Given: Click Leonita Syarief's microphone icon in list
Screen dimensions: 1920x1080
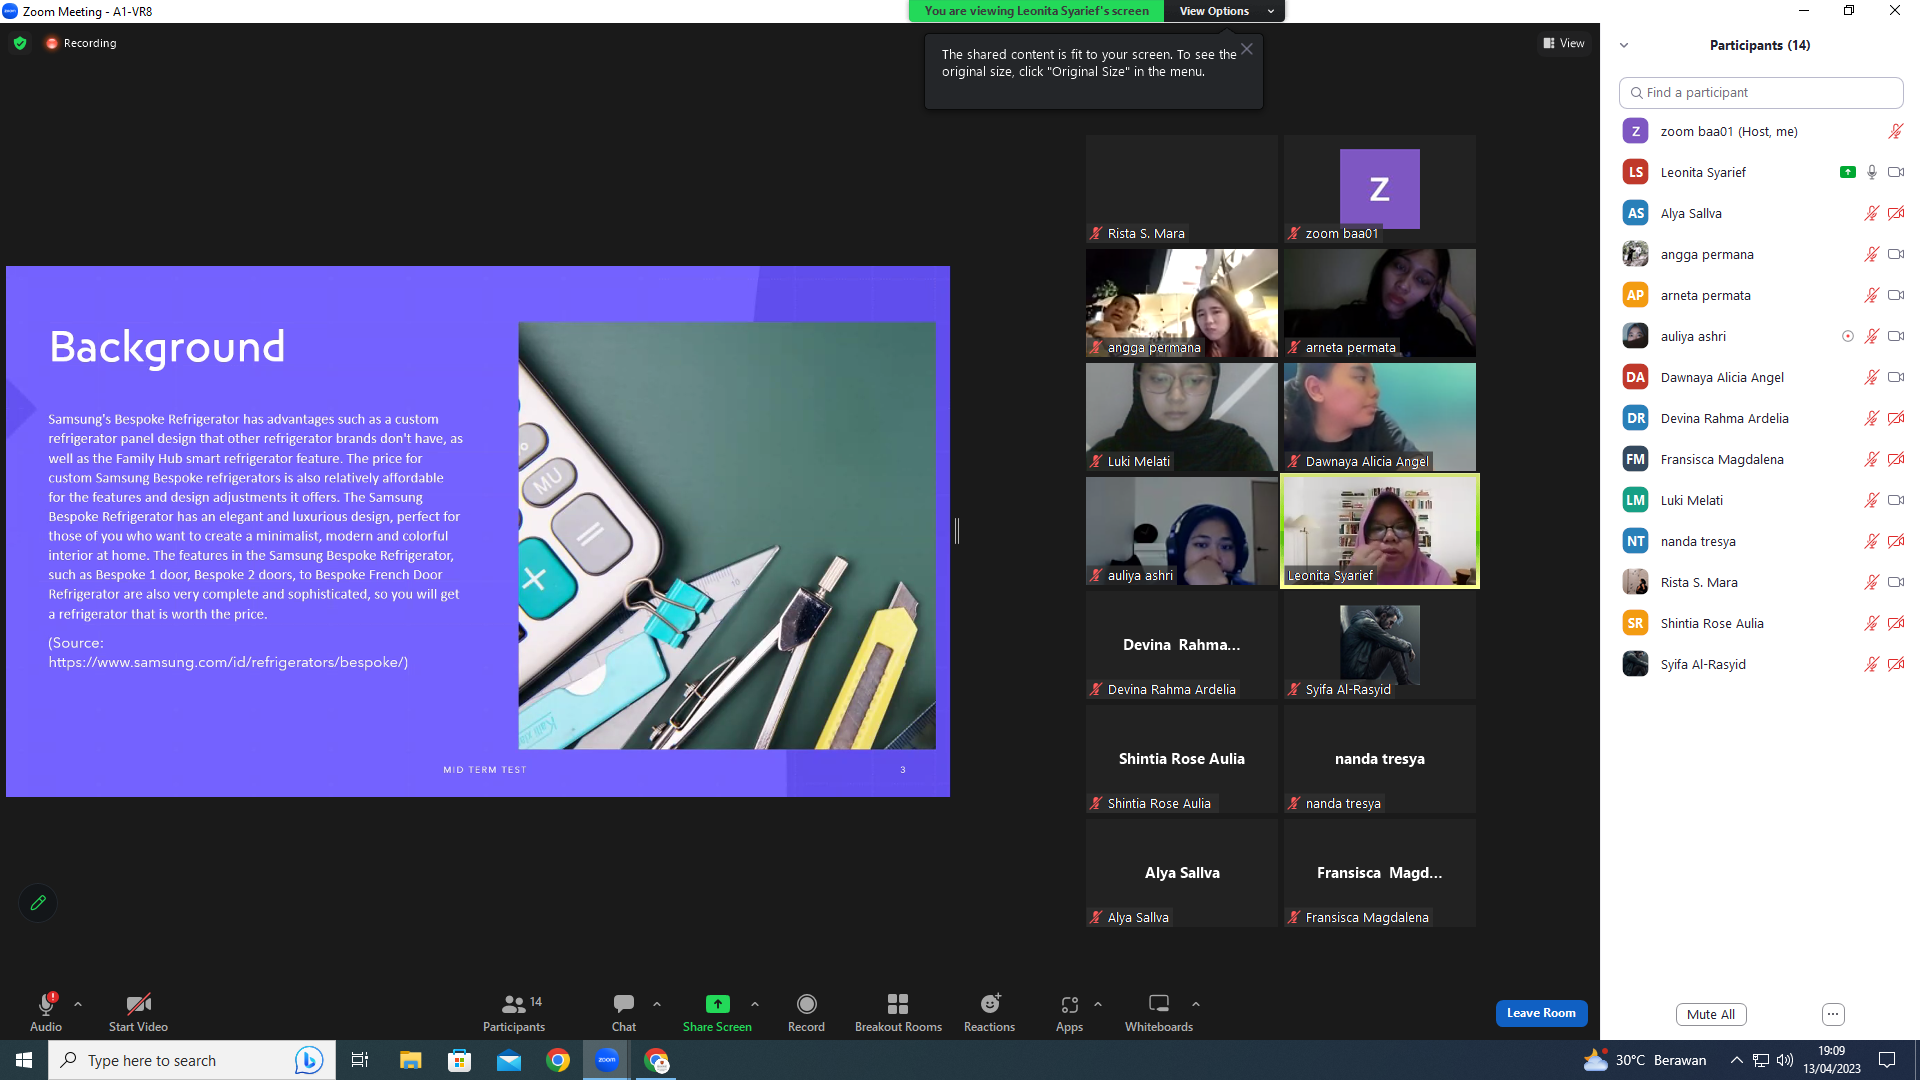Looking at the screenshot, I should click(1872, 172).
